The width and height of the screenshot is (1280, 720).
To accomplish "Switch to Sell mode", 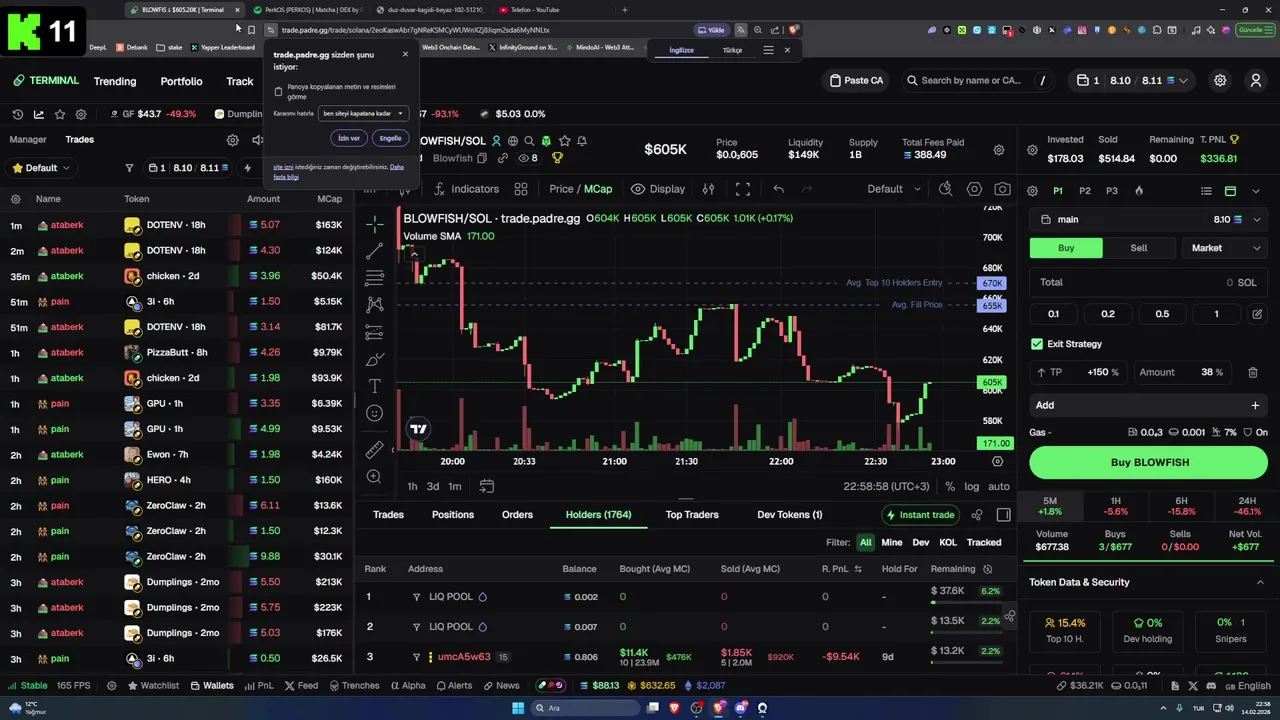I will pyautogui.click(x=1139, y=248).
